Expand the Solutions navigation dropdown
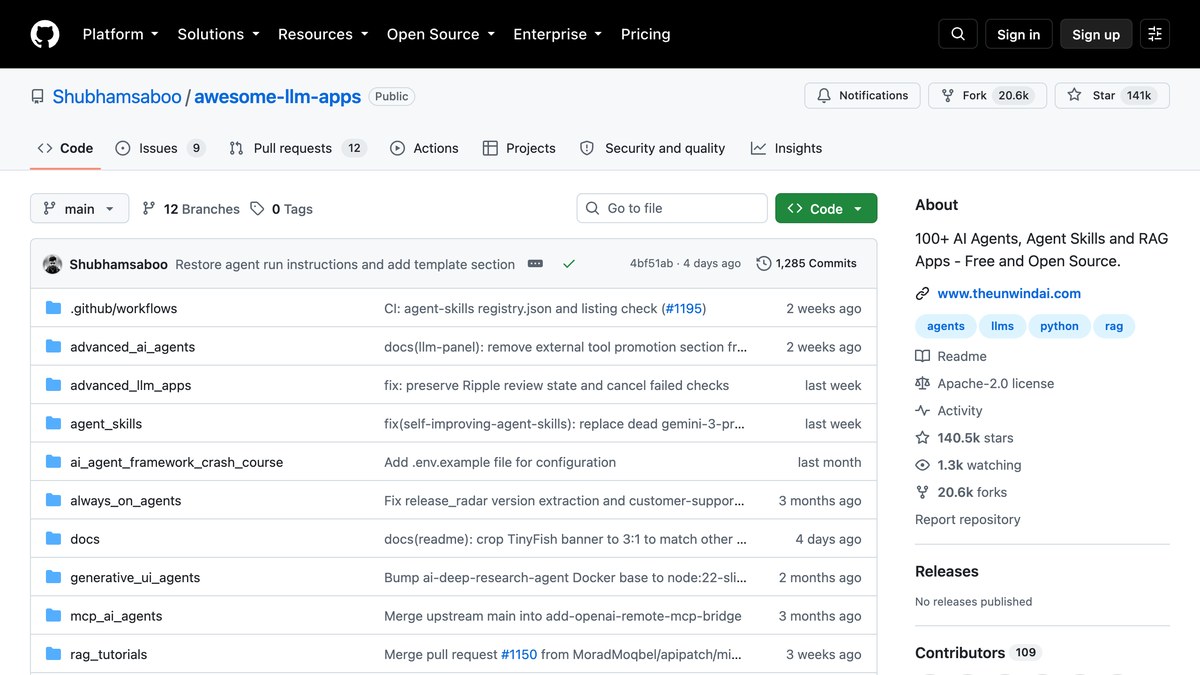 [218, 34]
